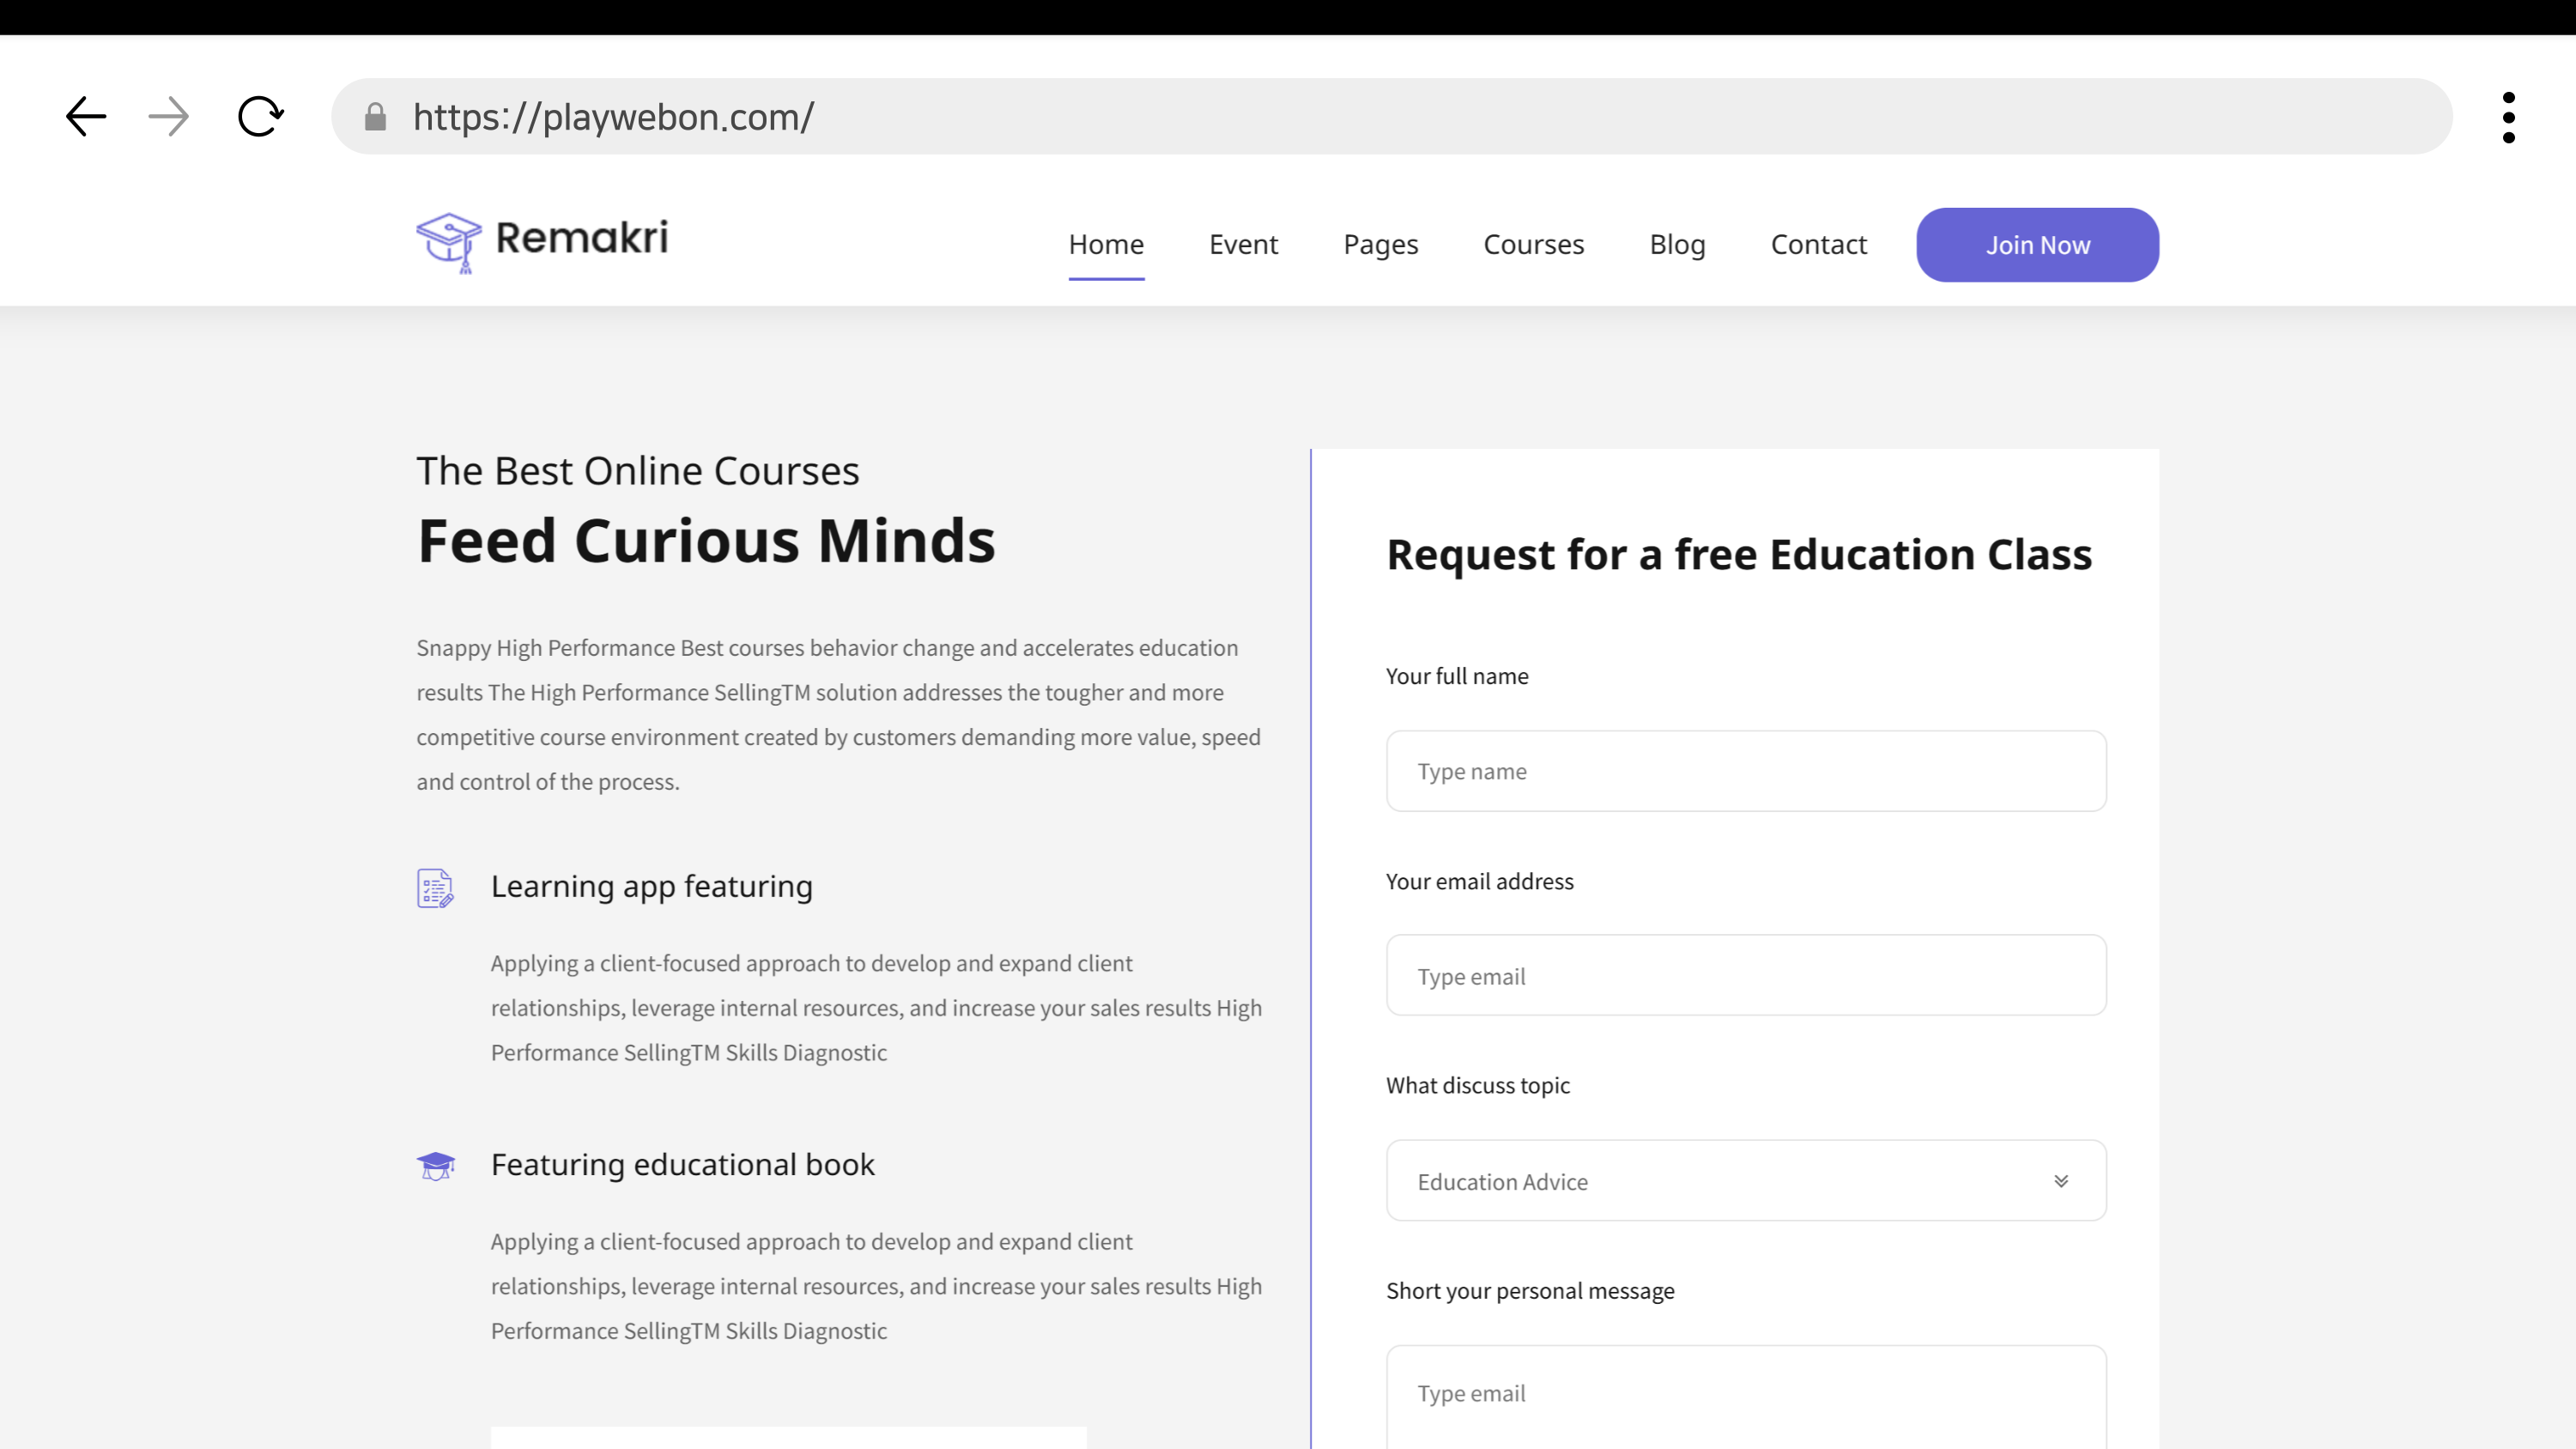Screen dimensions: 2576x1449
Task: Click the browser forward arrow
Action: pyautogui.click(x=168, y=116)
